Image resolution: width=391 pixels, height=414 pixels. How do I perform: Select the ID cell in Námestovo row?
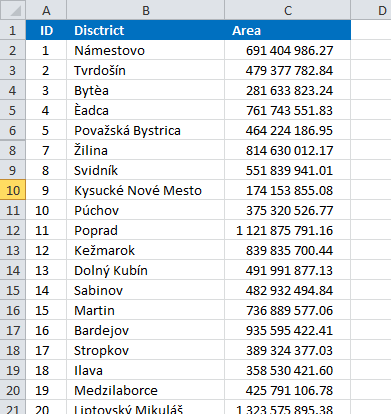tap(46, 50)
